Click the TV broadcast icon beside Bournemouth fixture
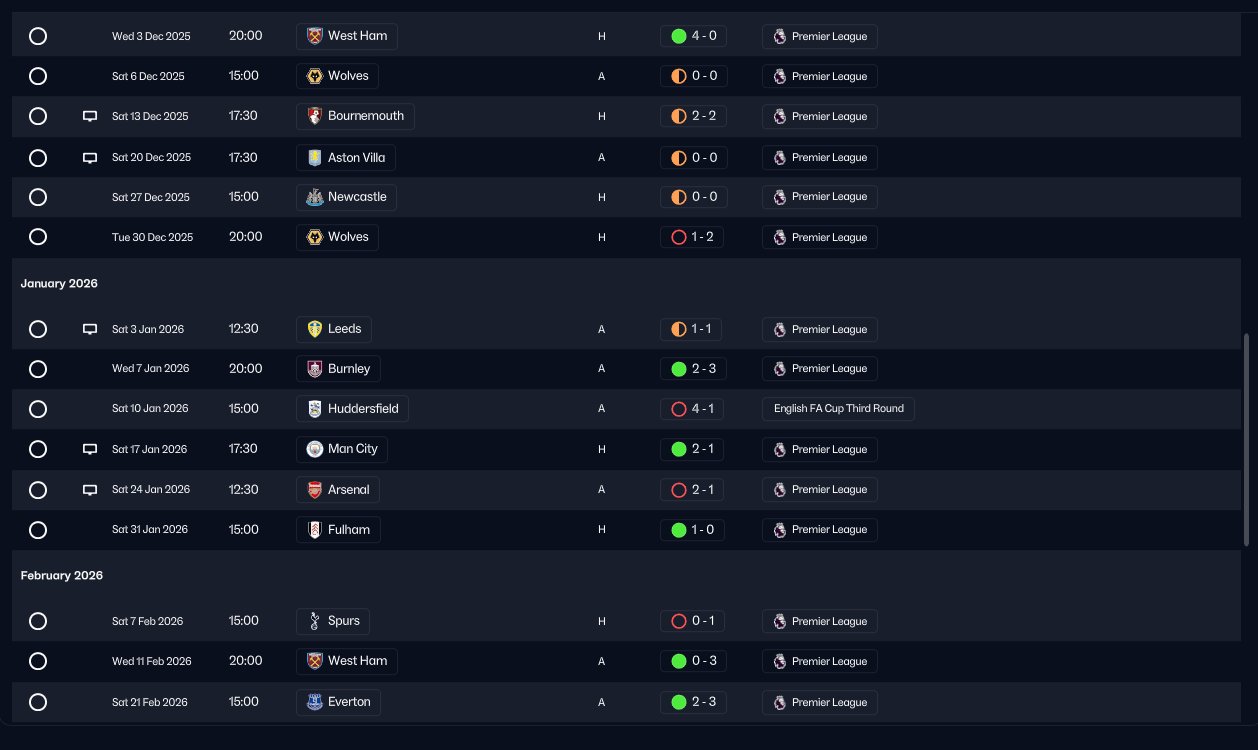 coord(90,117)
